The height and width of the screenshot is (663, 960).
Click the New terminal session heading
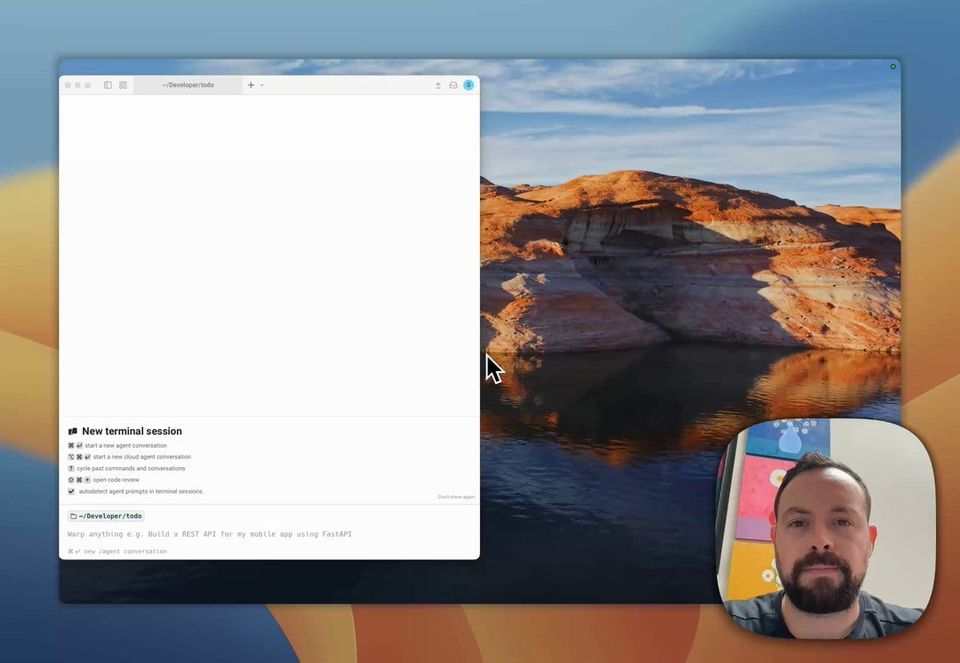132,431
